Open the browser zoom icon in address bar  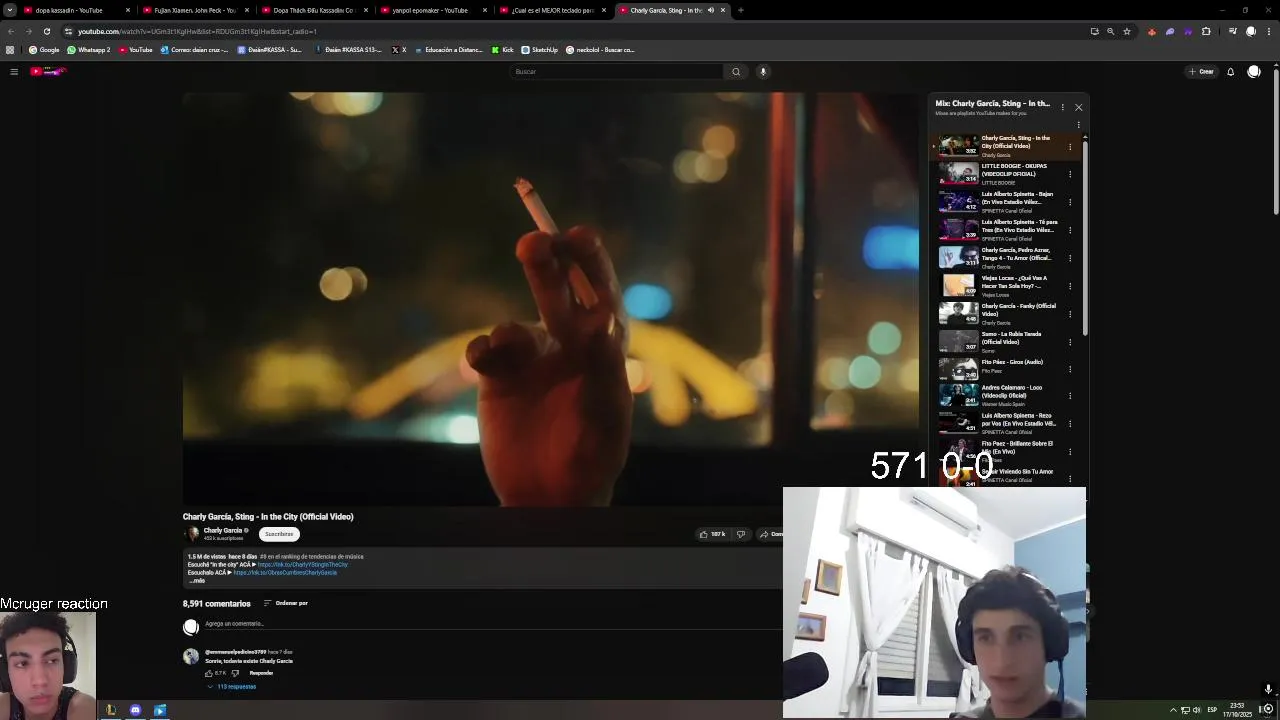(1110, 31)
